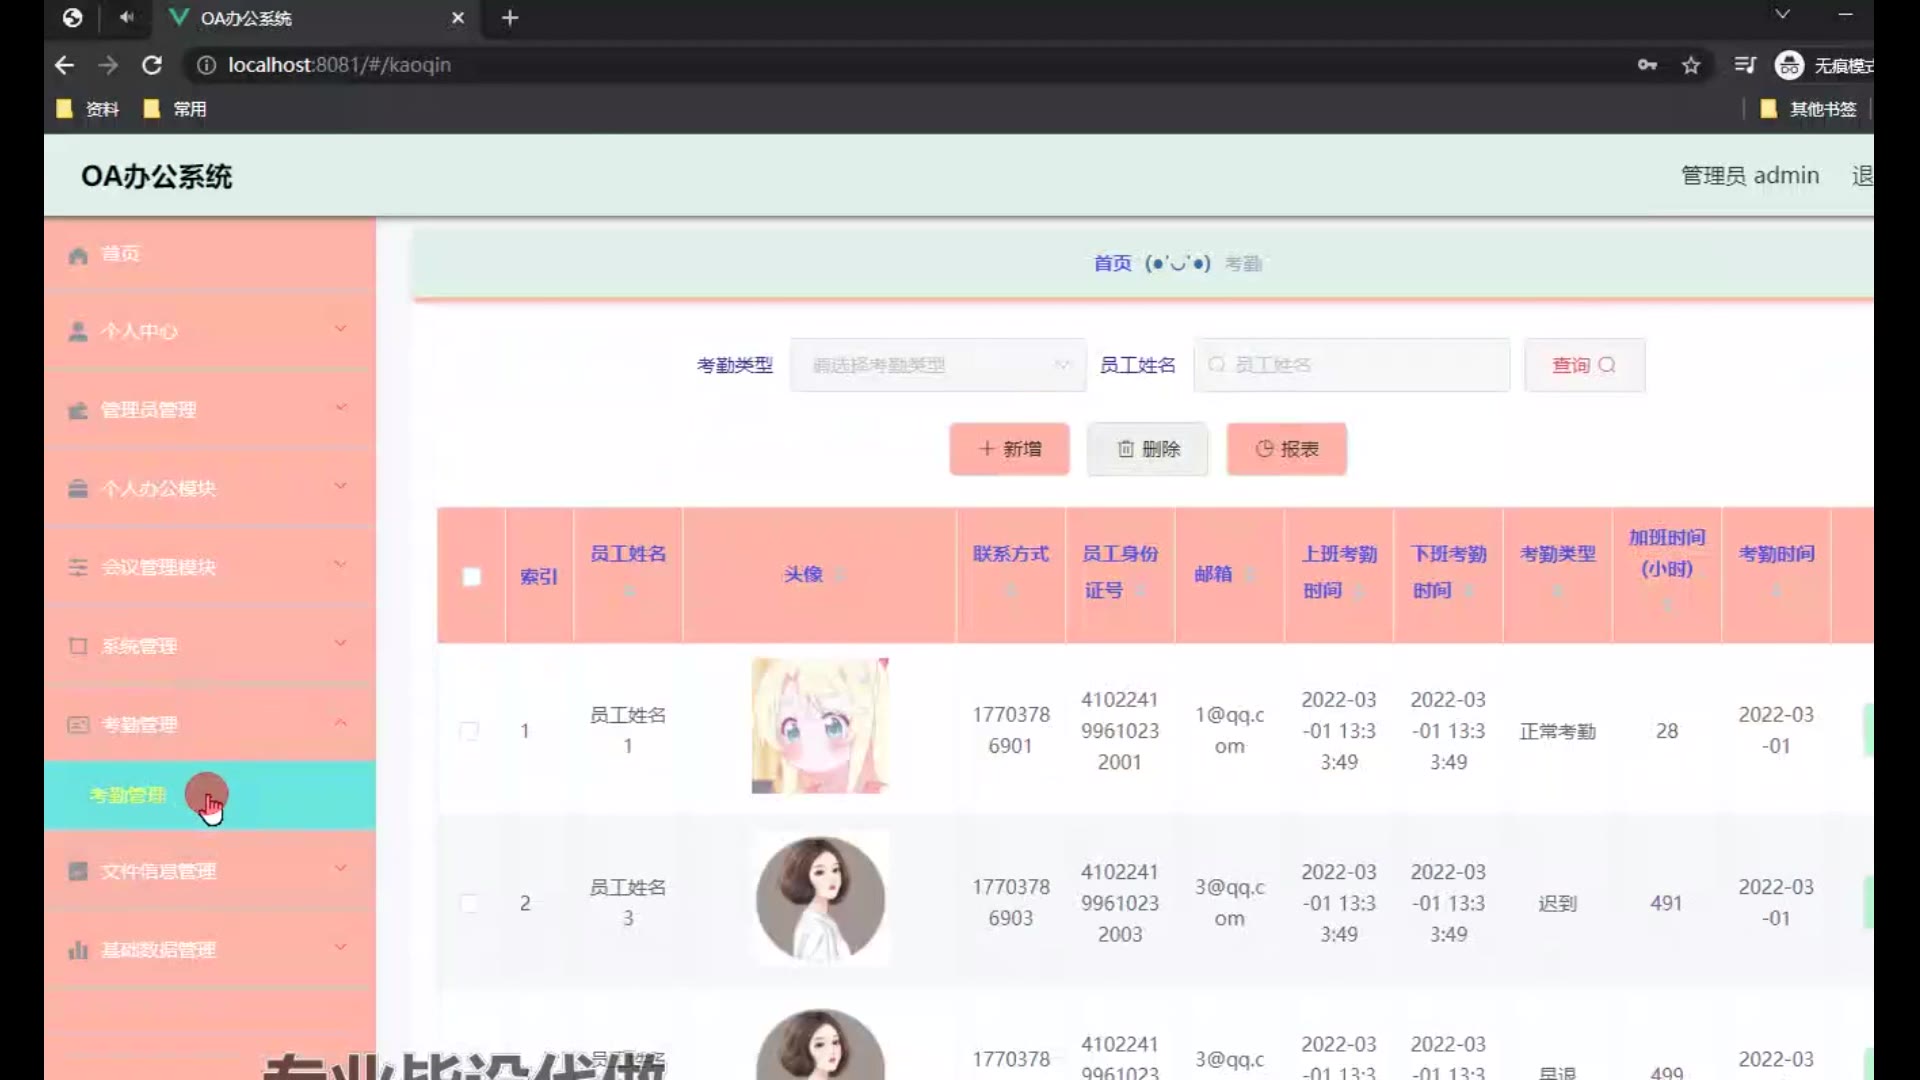
Task: Open the 首页 sidebar menu item
Action: (210, 254)
